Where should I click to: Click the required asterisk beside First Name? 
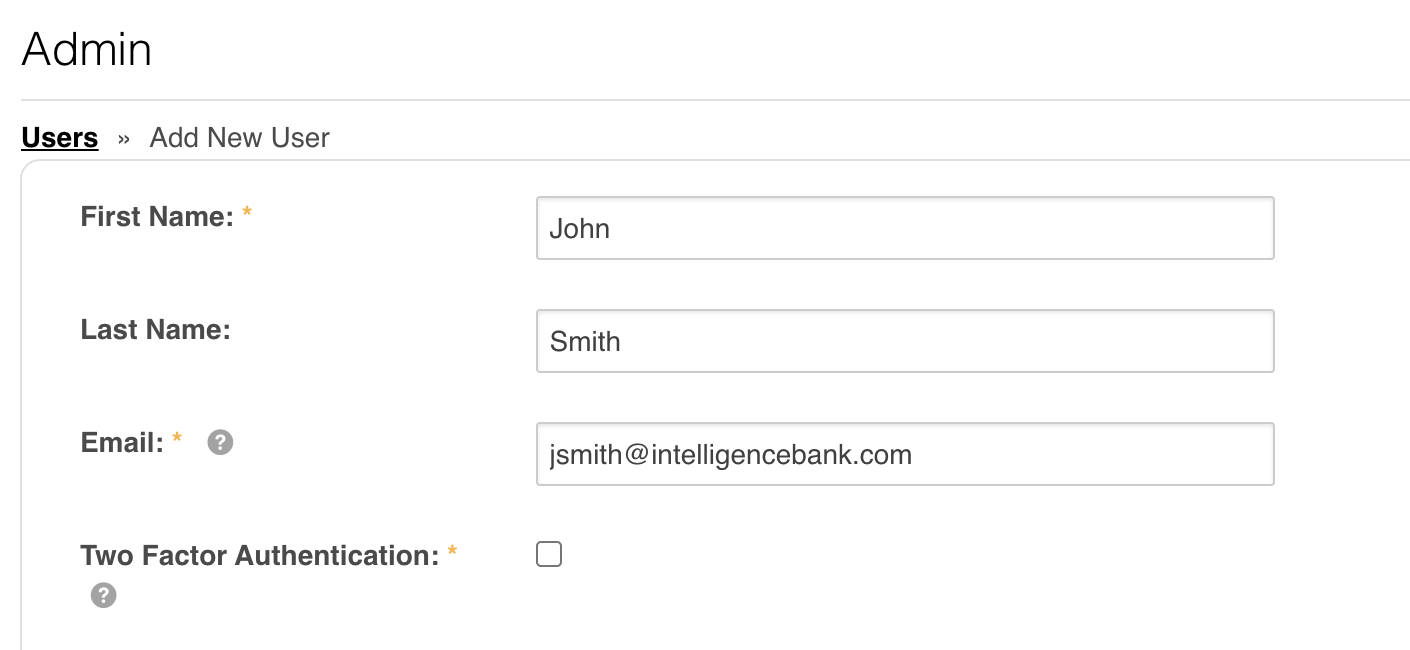(247, 213)
